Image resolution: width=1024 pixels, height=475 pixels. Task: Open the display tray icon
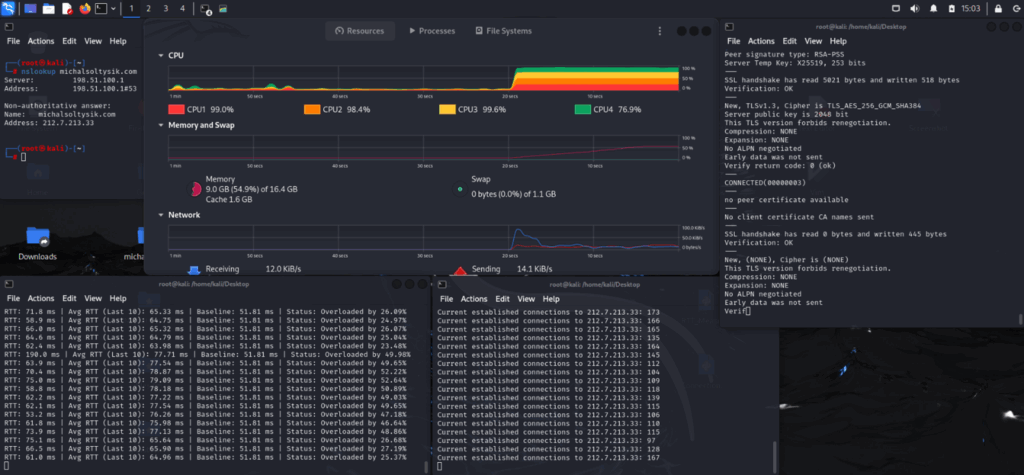[896, 8]
